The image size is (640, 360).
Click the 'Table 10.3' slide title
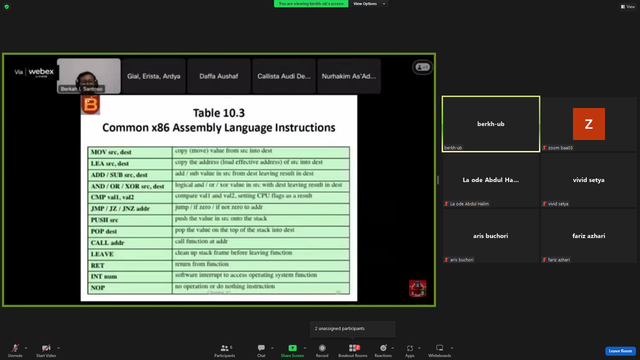tap(219, 113)
